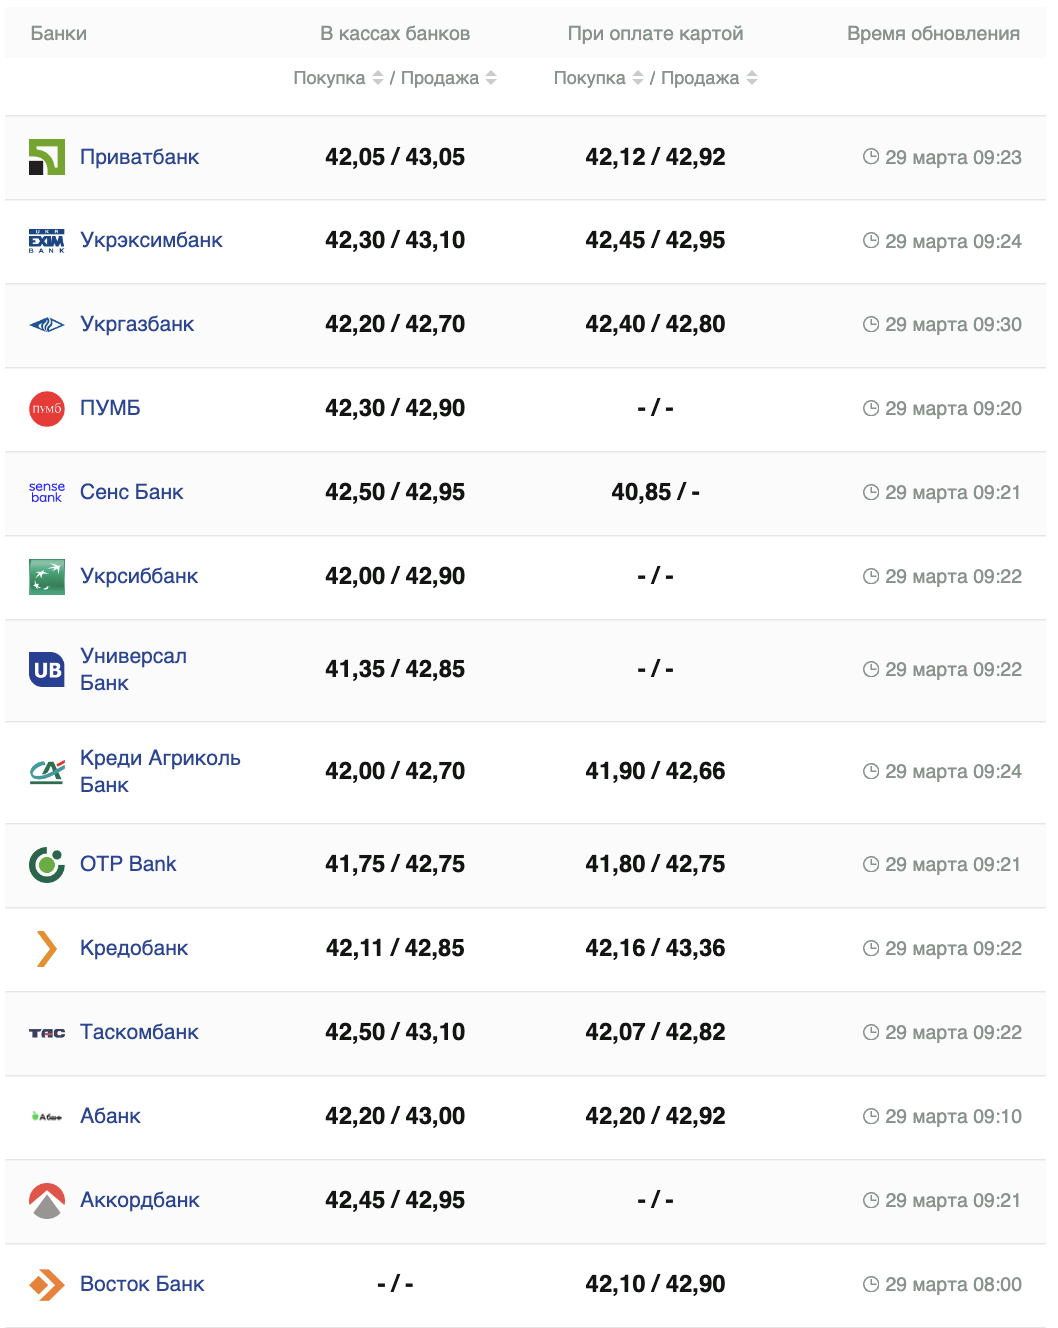The height and width of the screenshot is (1328, 1058).
Task: Click the Ukrsibbank green star logo
Action: click(x=47, y=577)
